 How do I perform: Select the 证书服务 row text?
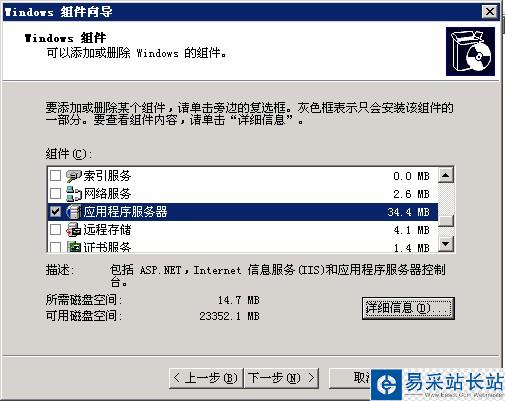point(107,247)
